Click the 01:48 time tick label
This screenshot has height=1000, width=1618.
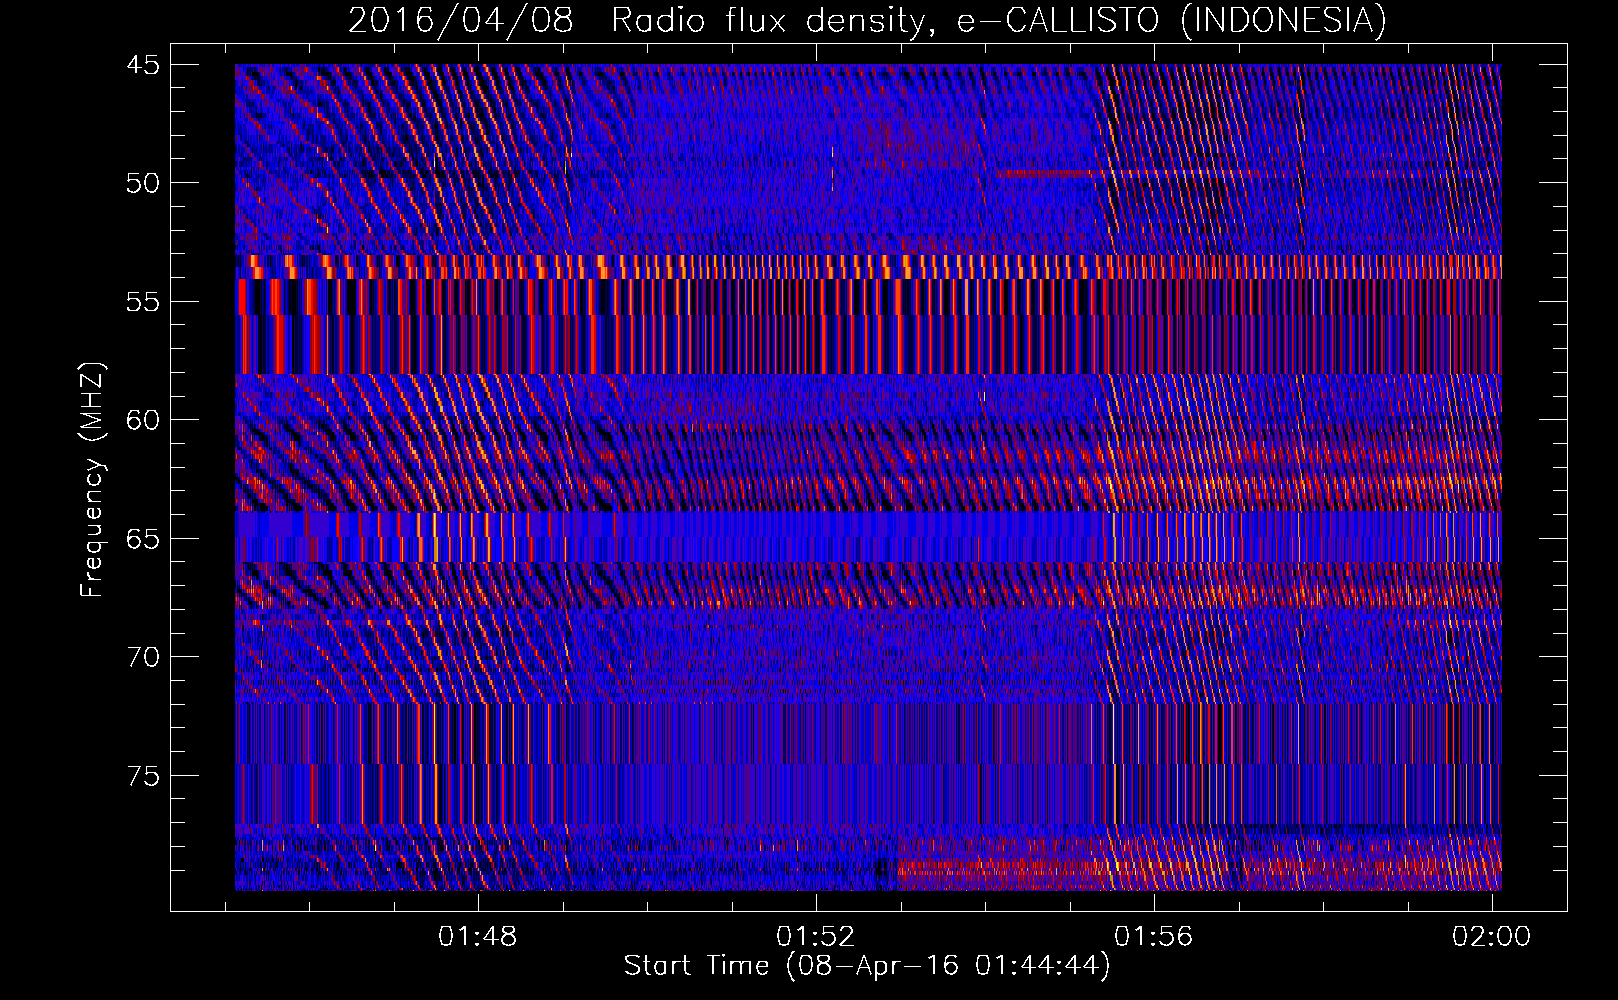478,936
